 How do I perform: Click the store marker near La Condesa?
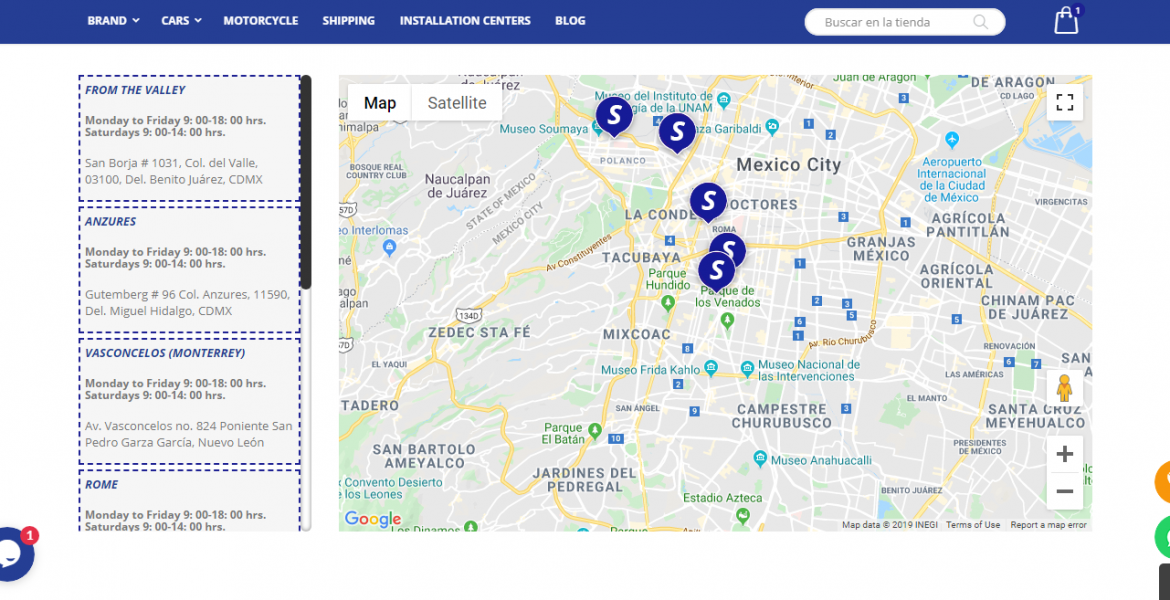click(708, 201)
